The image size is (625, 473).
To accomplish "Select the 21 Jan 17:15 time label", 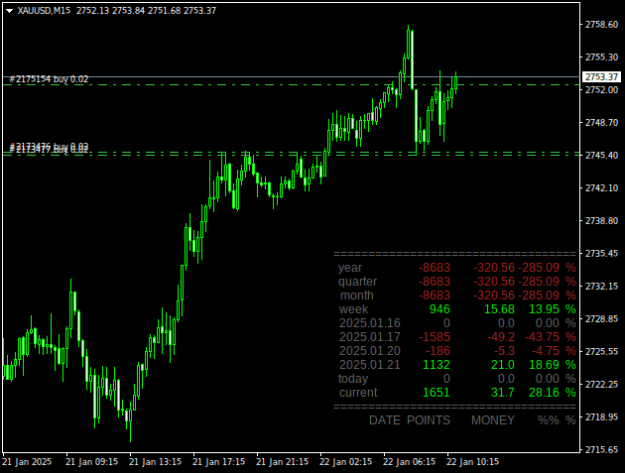I will tap(218, 462).
